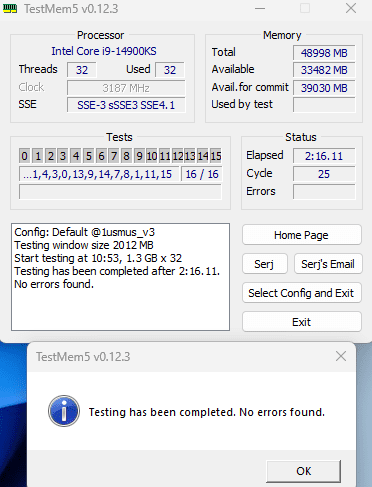Screen dimensions: 372x487
Task: Click log line Config: Default @1usmus_v3
Action: [85, 232]
